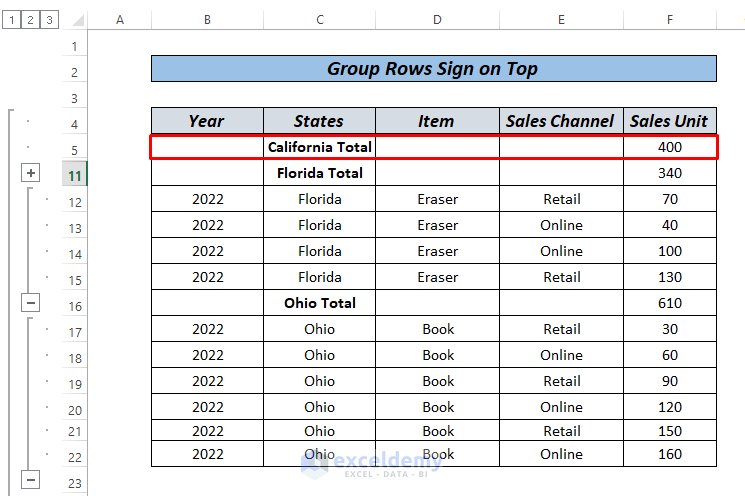Click Eraser cell in row 14

pyautogui.click(x=437, y=251)
